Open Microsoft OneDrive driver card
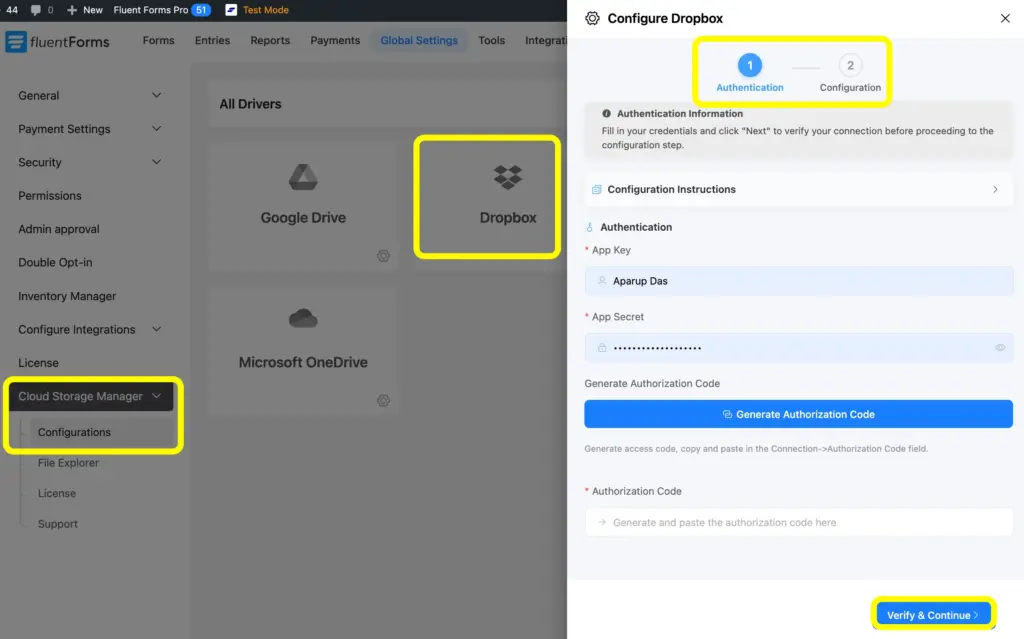The image size is (1024, 639). 303,351
